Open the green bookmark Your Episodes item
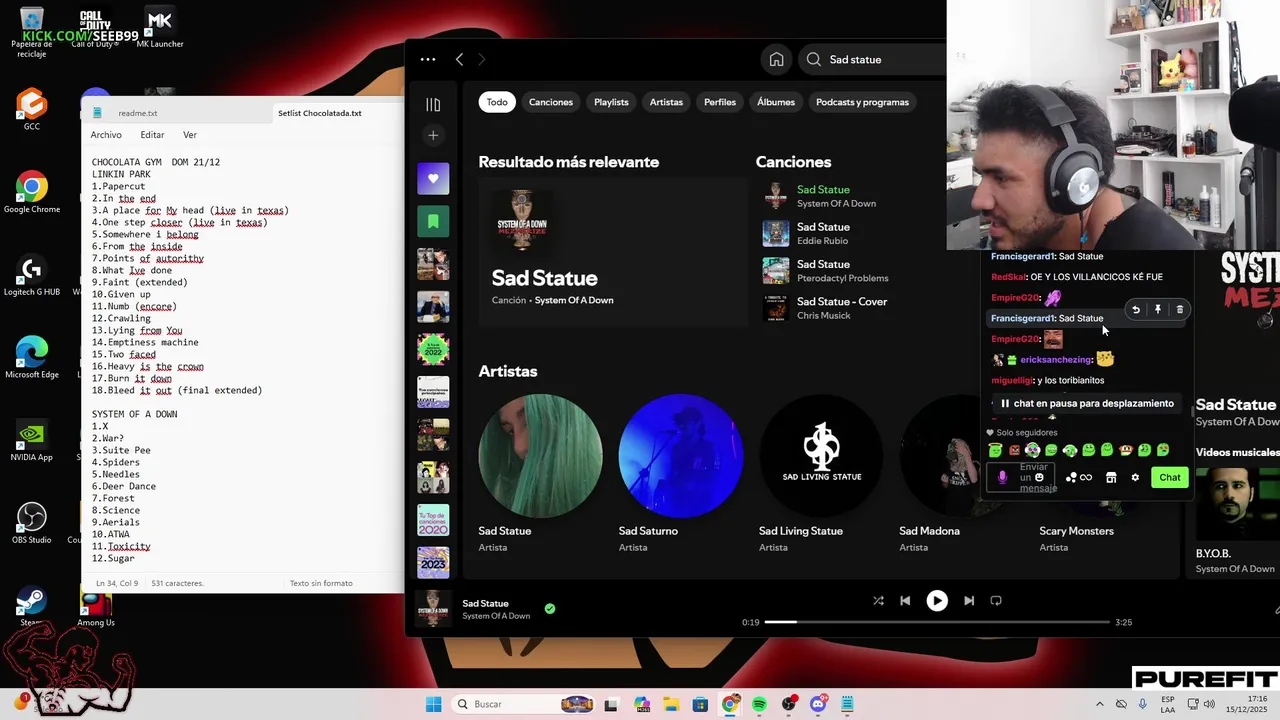This screenshot has height=720, width=1280. (x=433, y=221)
